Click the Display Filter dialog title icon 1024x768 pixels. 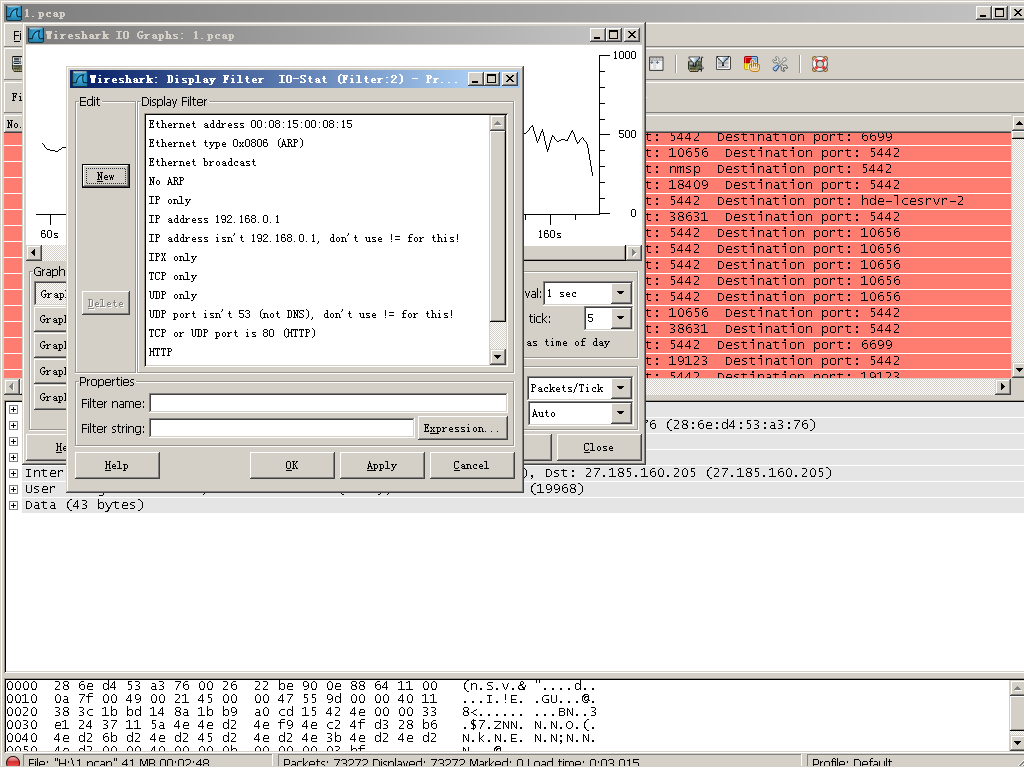pyautogui.click(x=79, y=79)
